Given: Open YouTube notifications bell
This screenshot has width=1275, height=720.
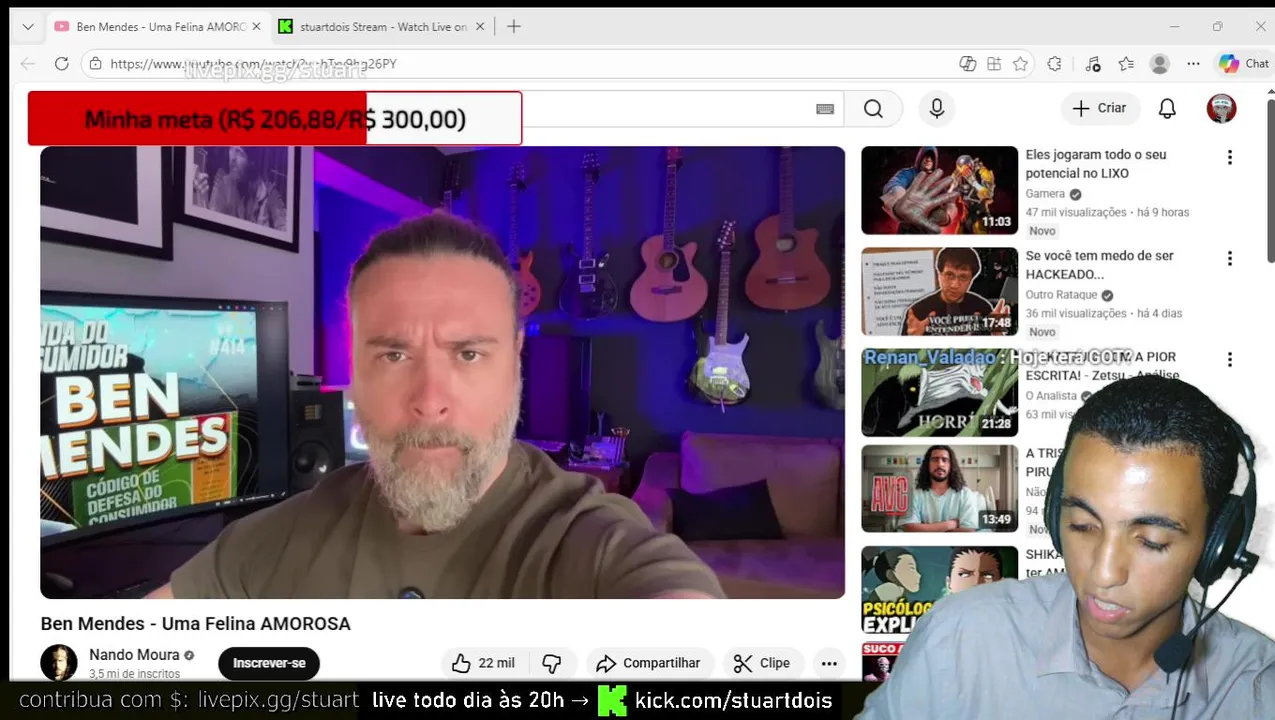Looking at the screenshot, I should (1167, 108).
